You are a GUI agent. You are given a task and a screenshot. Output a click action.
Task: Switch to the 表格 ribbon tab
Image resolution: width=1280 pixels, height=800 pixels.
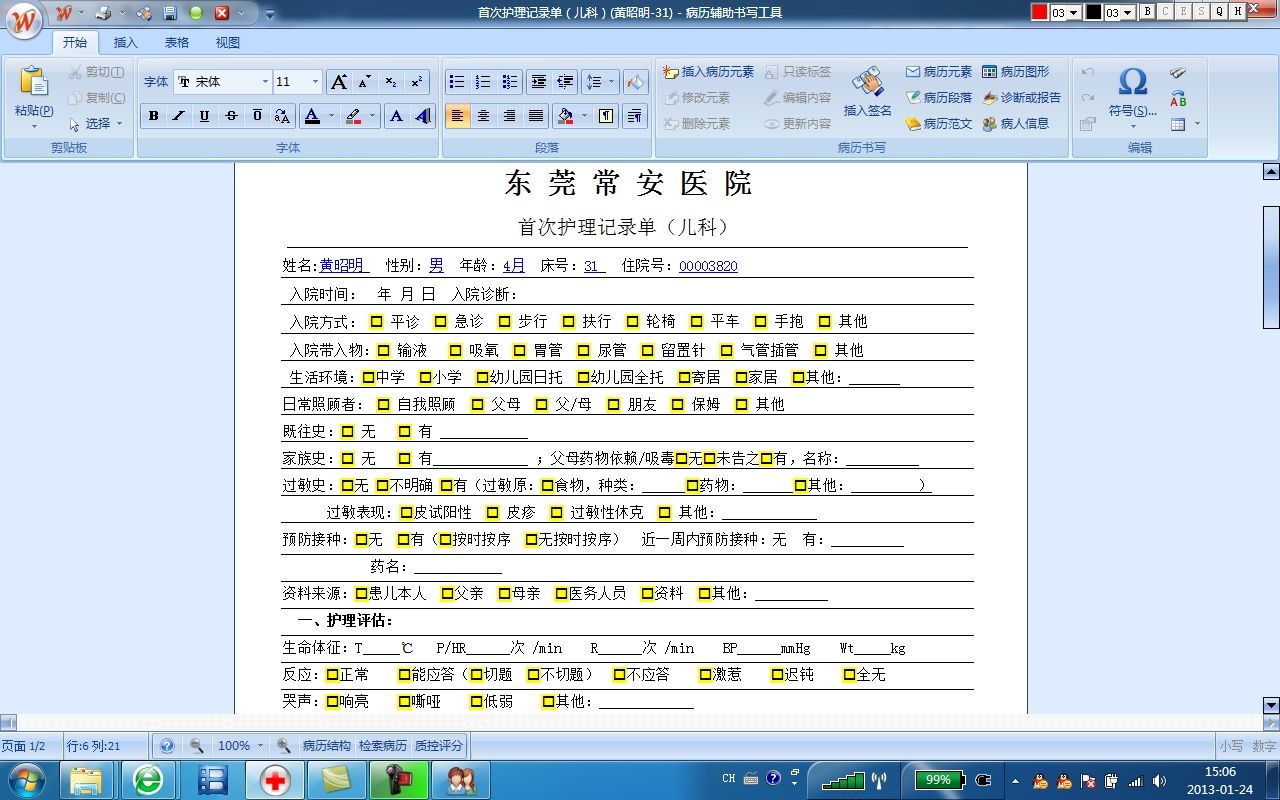click(177, 43)
